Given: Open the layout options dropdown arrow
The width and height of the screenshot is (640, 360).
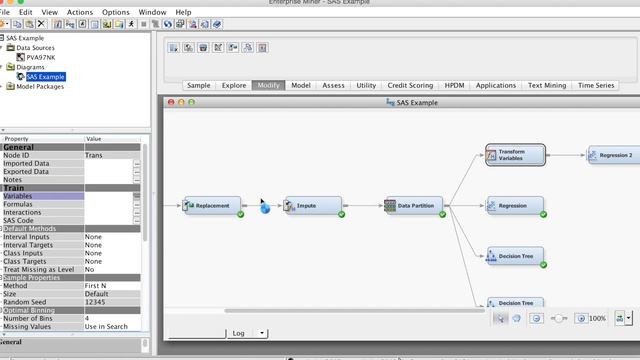Looking at the screenshot, I should click(629, 318).
